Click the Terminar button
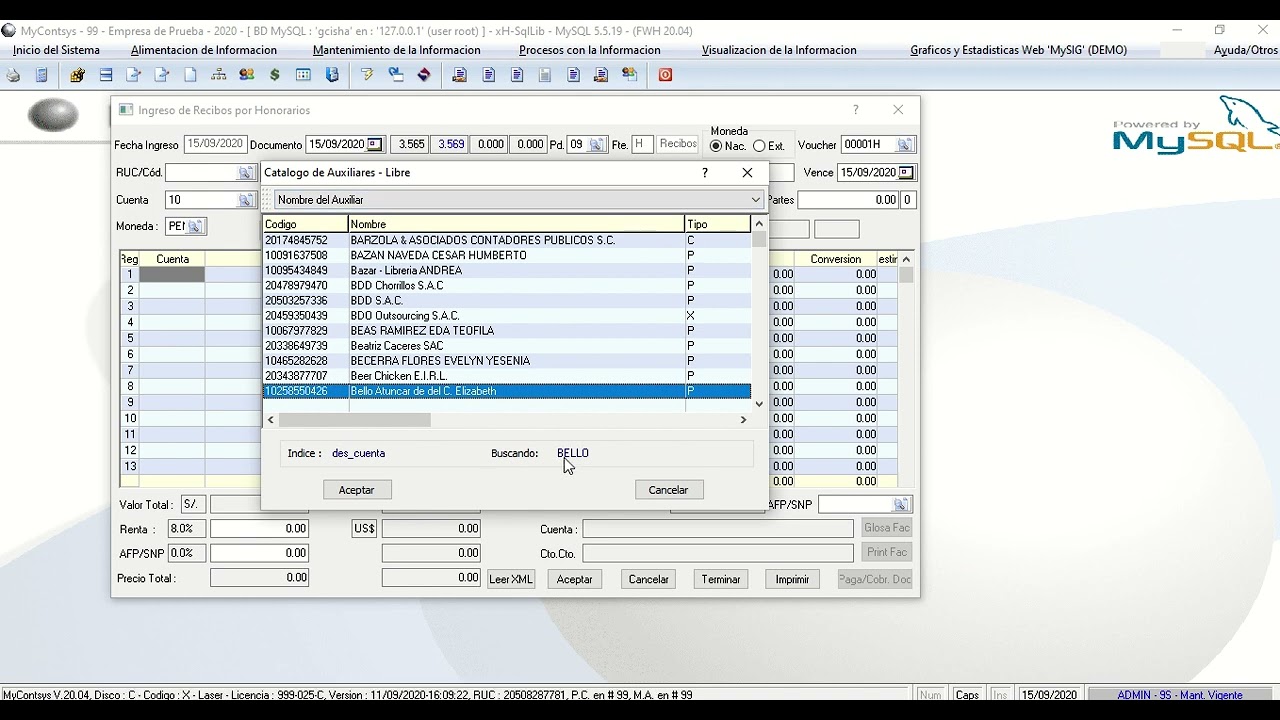 pos(721,579)
